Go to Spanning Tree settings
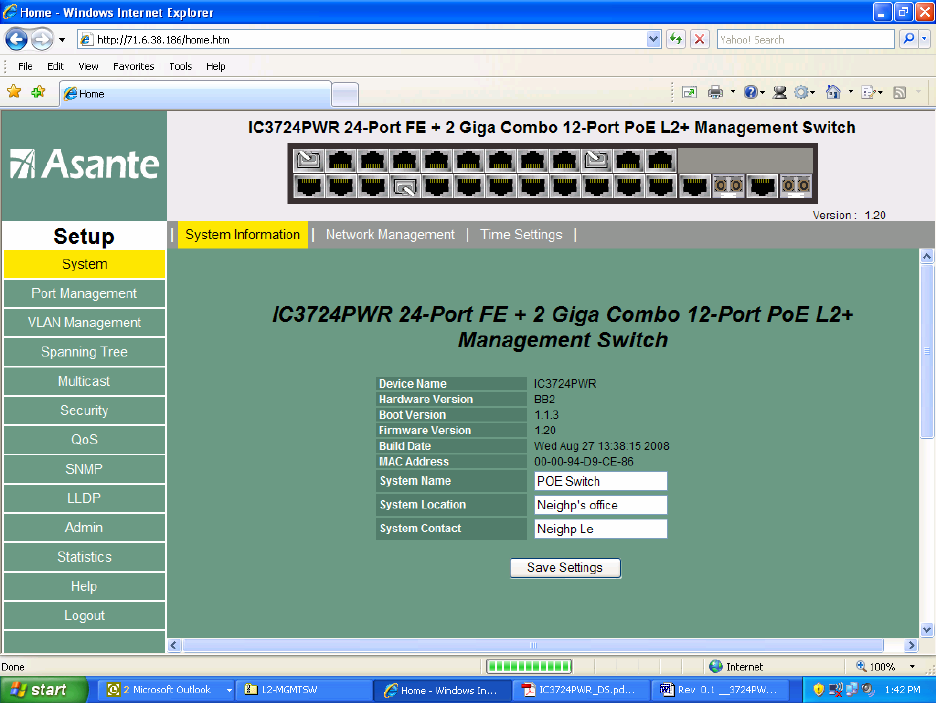This screenshot has width=936, height=703. tap(84, 352)
